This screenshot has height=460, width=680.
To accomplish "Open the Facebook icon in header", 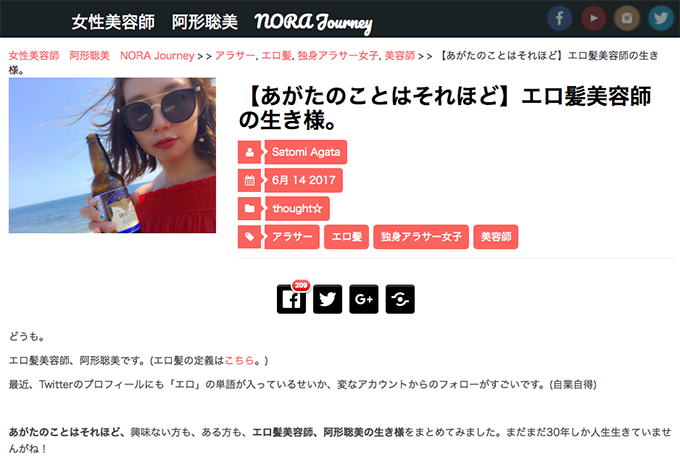I will [559, 18].
